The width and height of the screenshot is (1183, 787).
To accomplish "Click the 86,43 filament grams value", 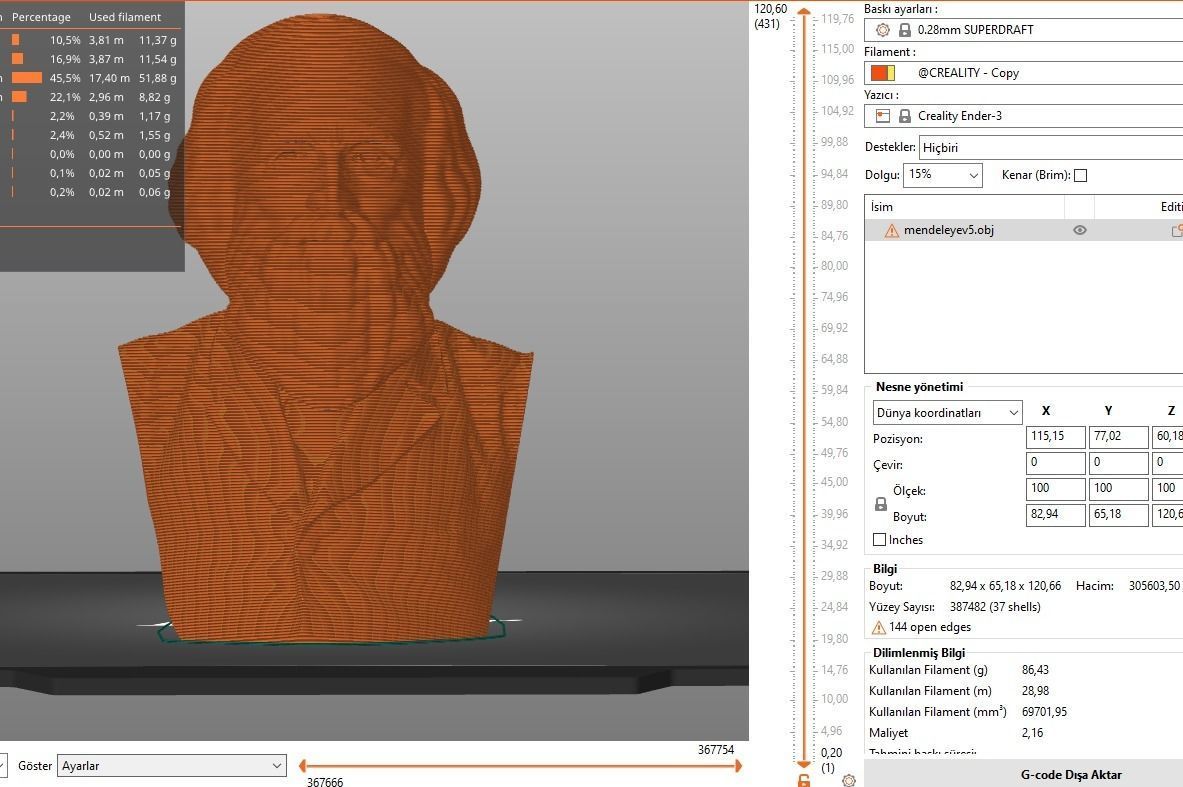I will (1035, 670).
